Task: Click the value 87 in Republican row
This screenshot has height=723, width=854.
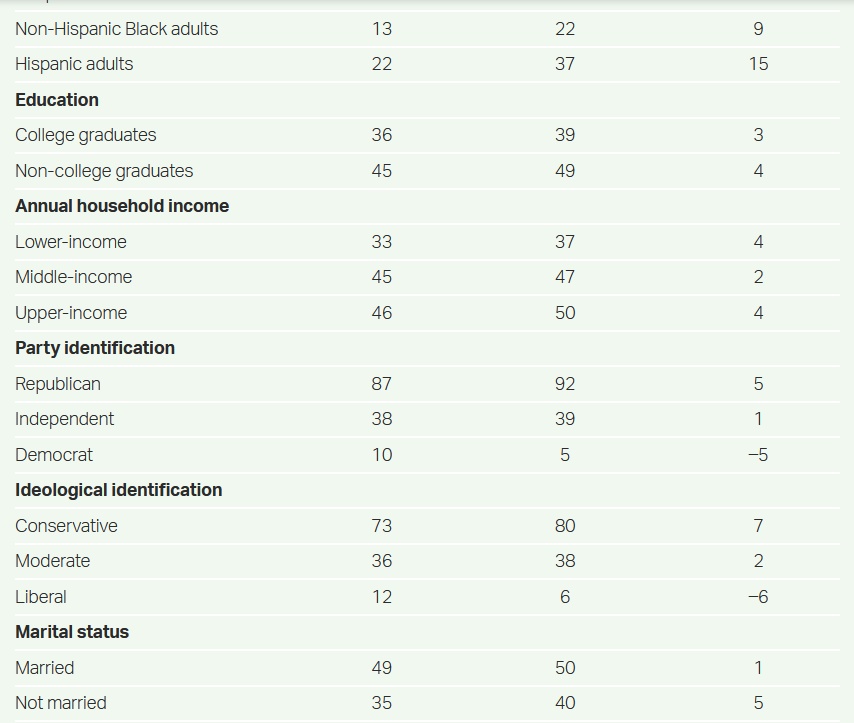Action: tap(381, 384)
